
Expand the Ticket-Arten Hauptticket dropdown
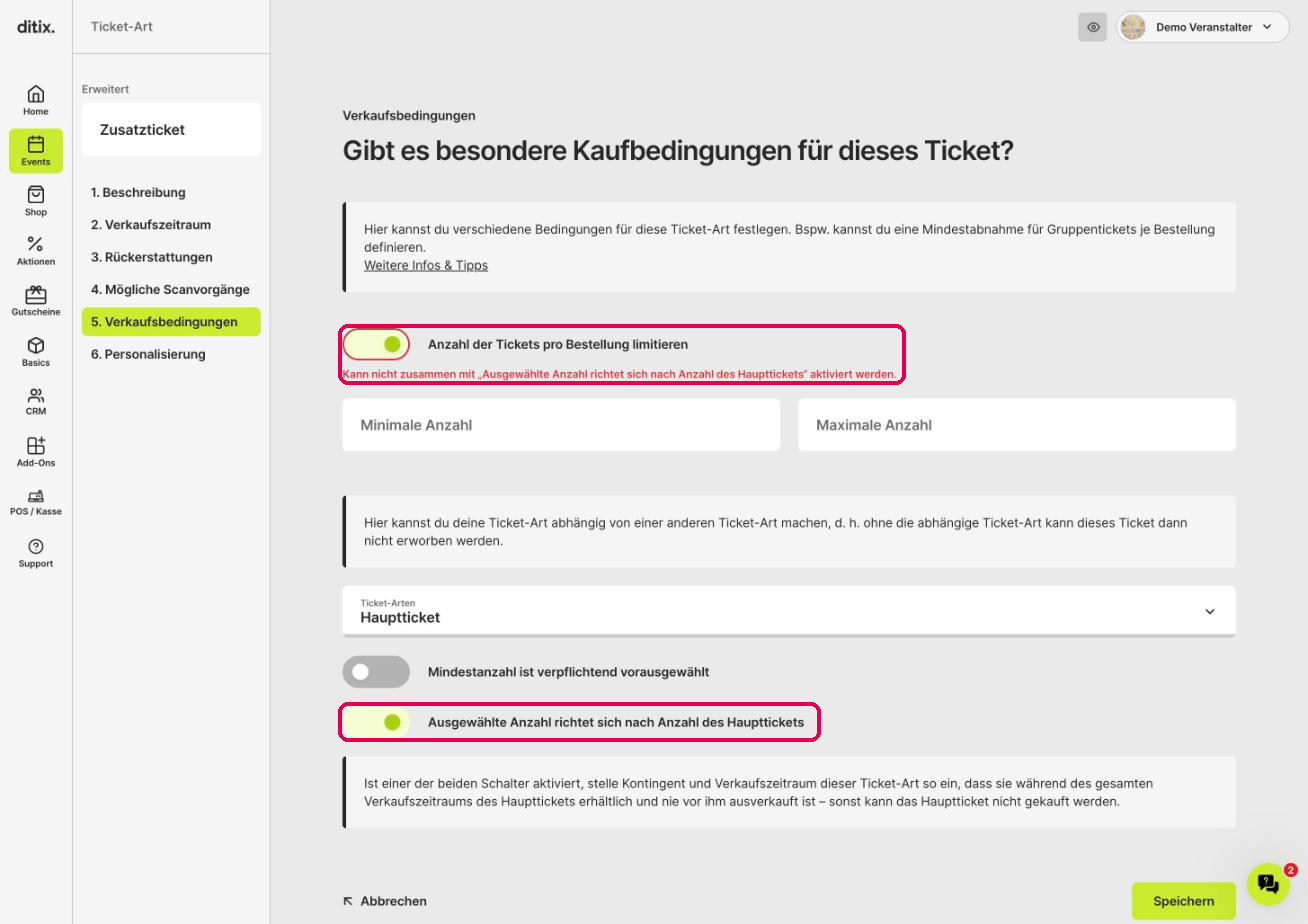pos(789,611)
